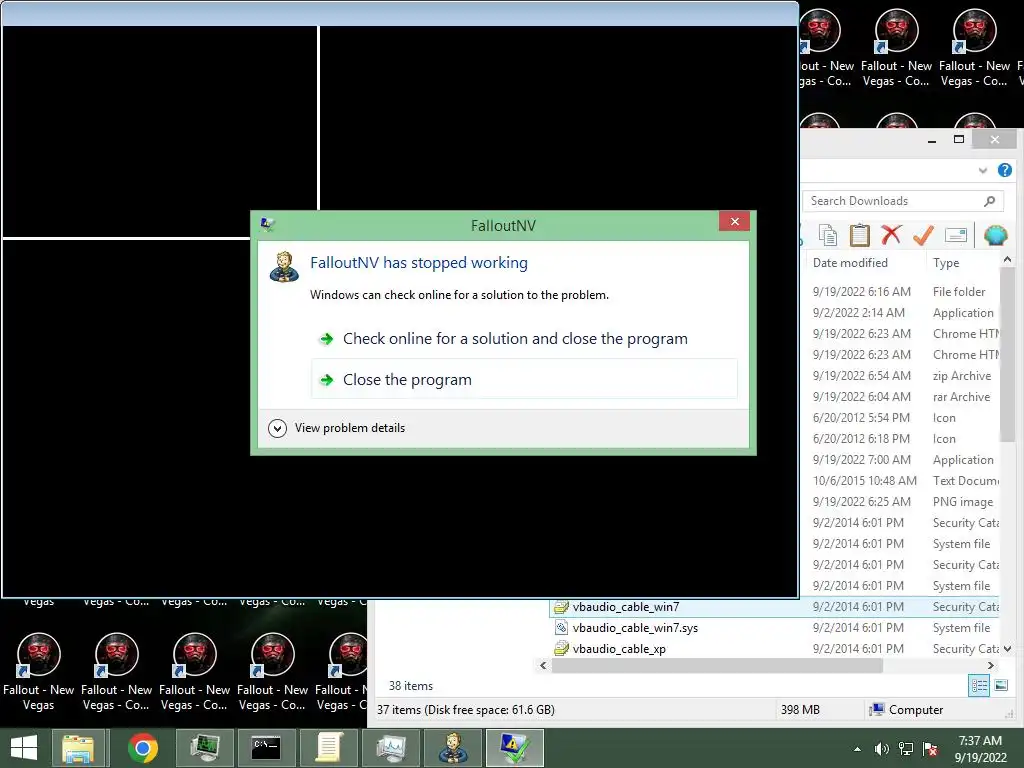Click the orange checkmark Properties icon

tap(923, 235)
